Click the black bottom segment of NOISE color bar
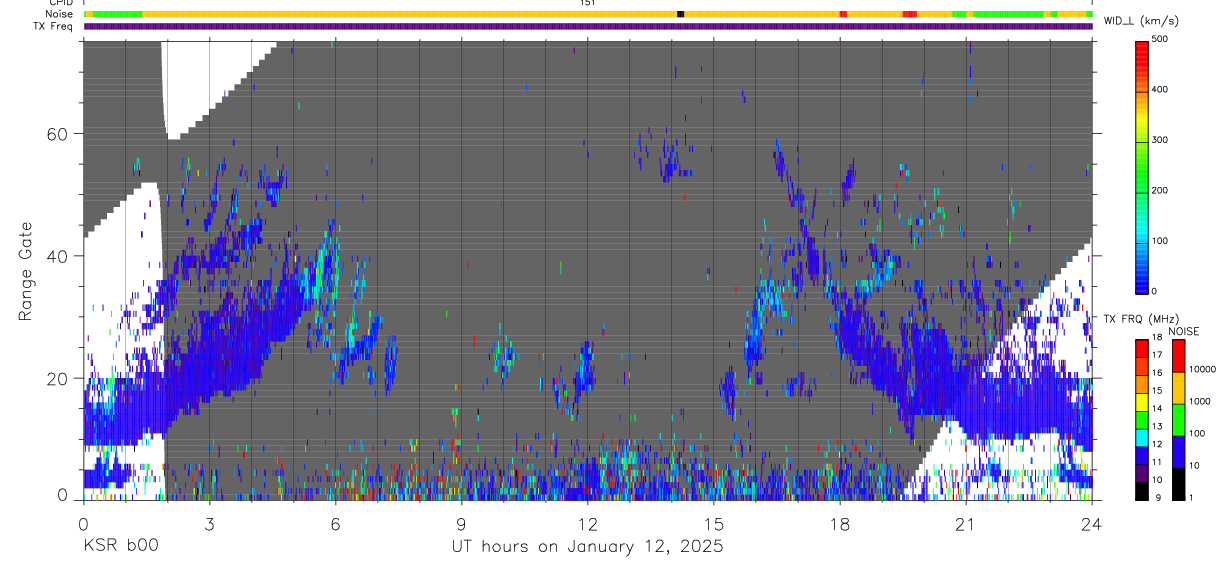Screen dimensions: 1228x567 click(x=1178, y=485)
